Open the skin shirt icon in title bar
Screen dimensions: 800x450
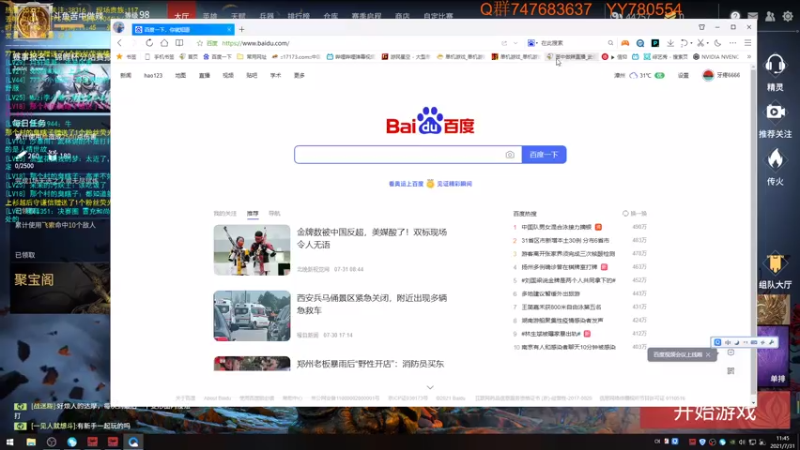point(702,27)
